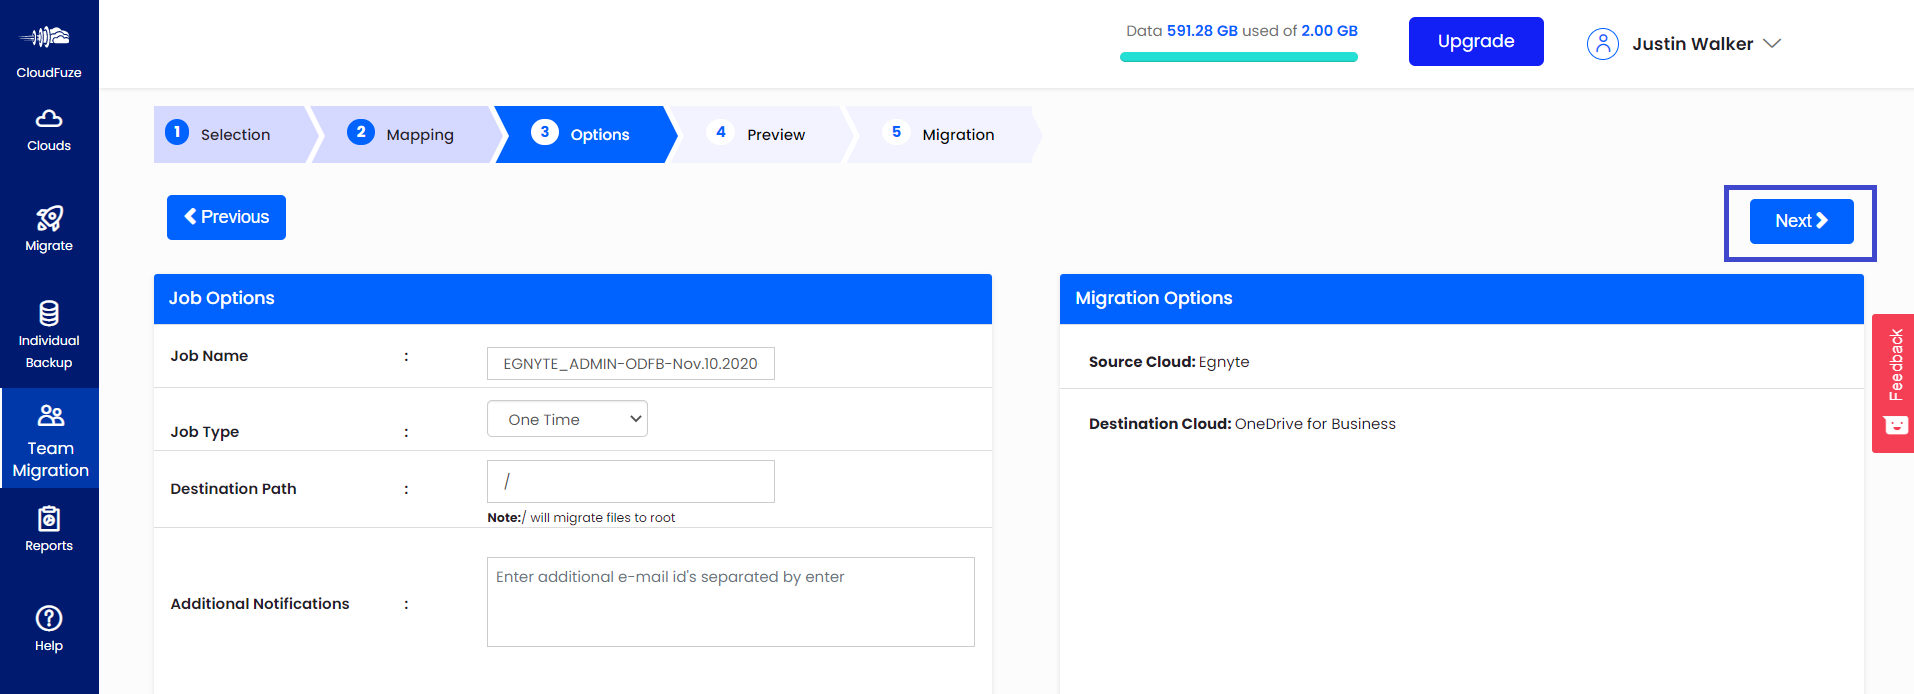Go to step 5 Migration
Image resolution: width=1914 pixels, height=694 pixels.
[943, 134]
